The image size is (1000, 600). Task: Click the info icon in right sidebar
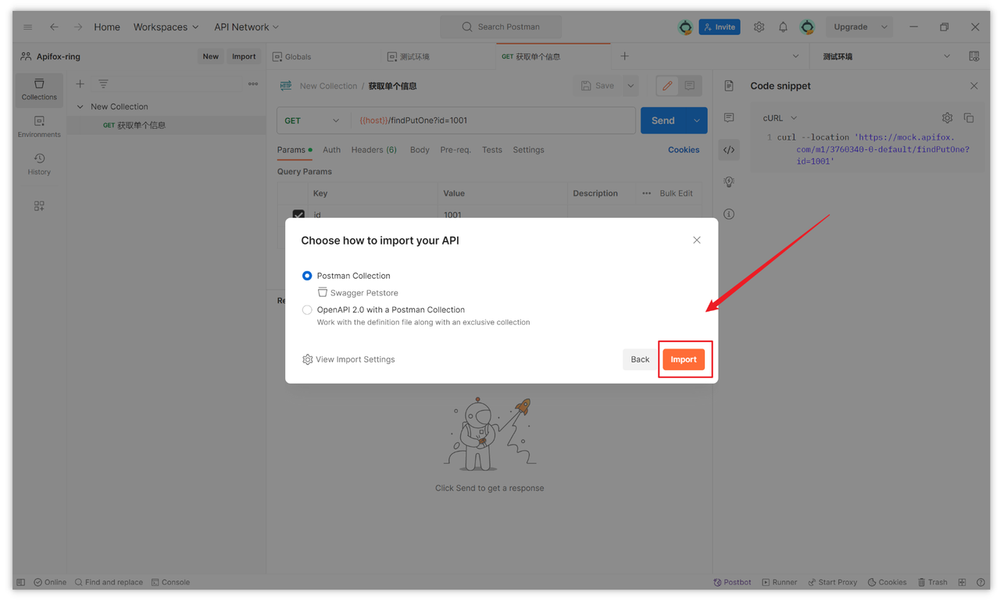729,213
